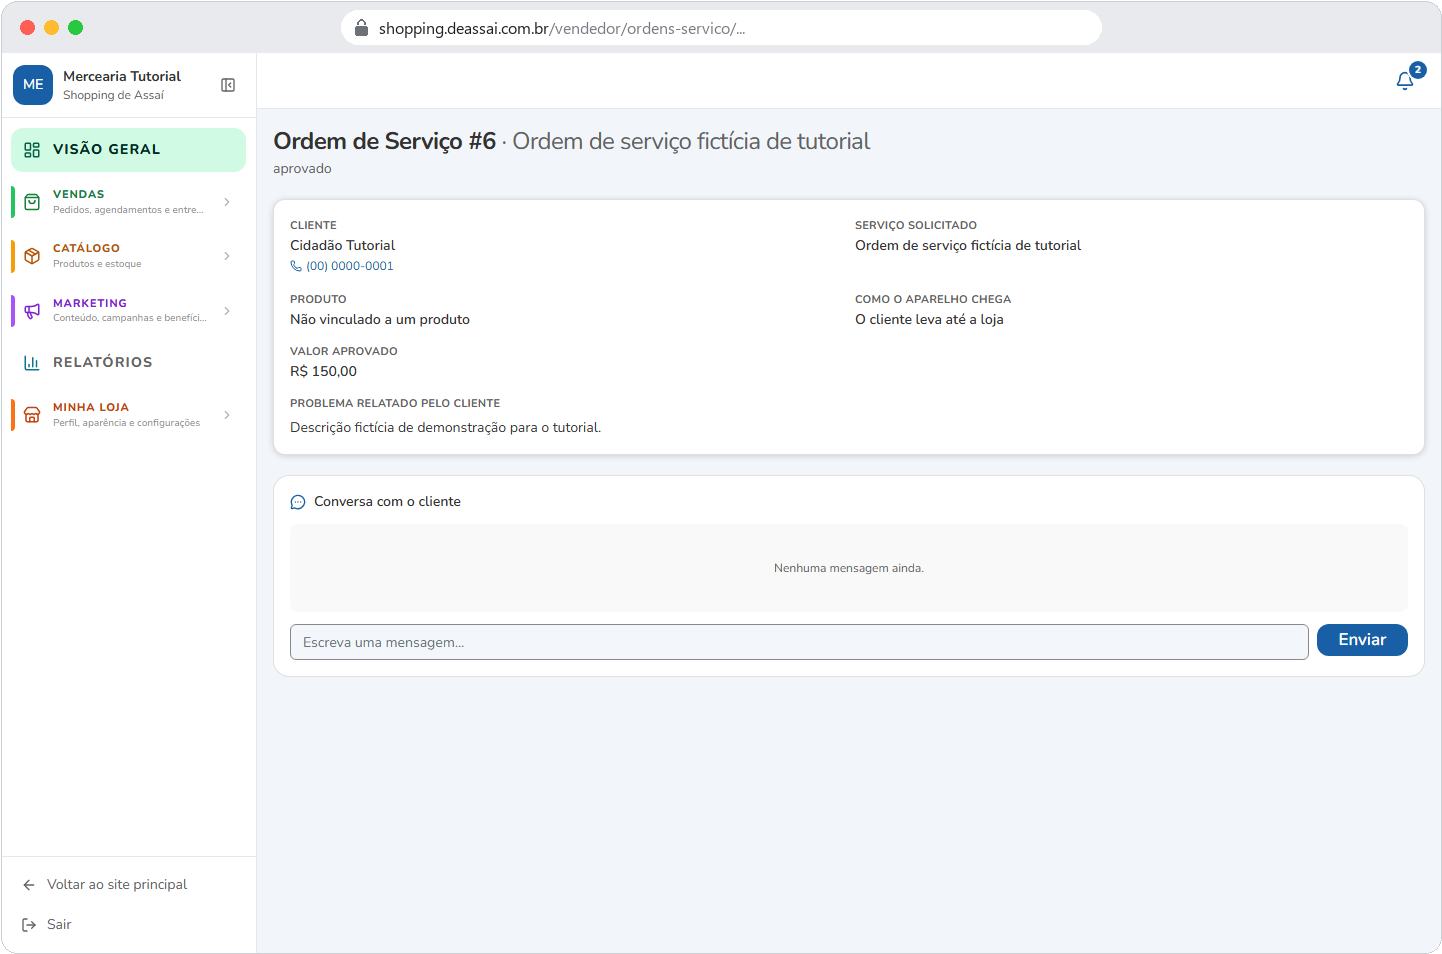Viewport: 1442px width, 954px height.
Task: Open the Relatórios menu item
Action: click(128, 363)
